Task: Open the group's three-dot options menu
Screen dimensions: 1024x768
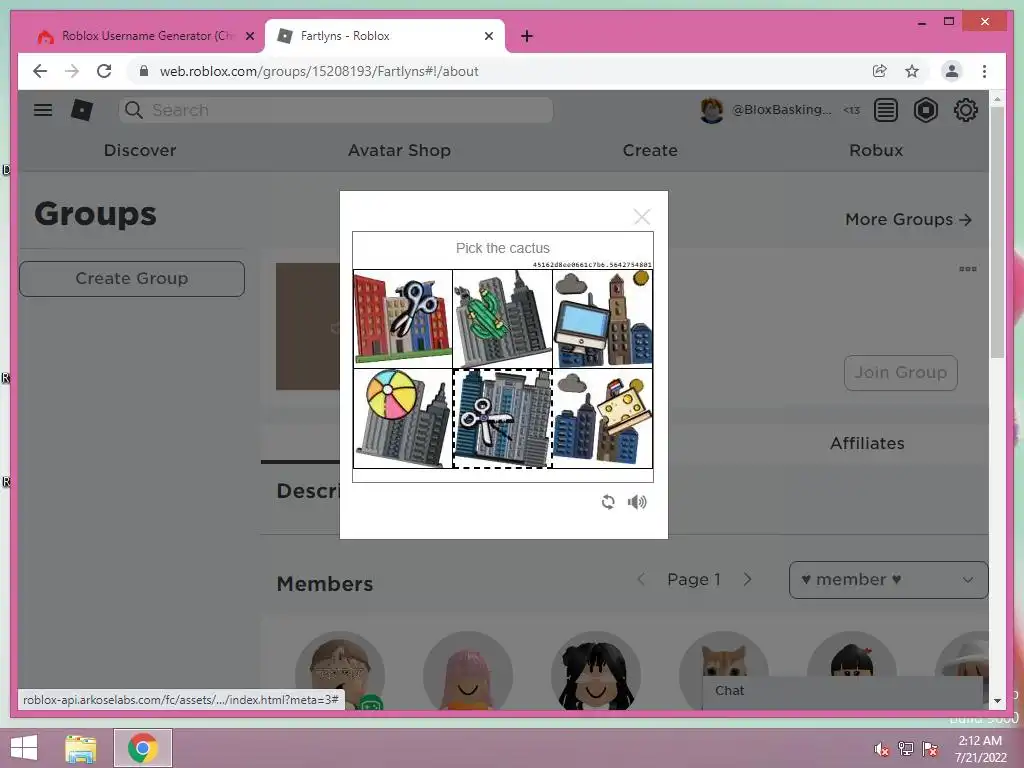Action: [x=967, y=268]
